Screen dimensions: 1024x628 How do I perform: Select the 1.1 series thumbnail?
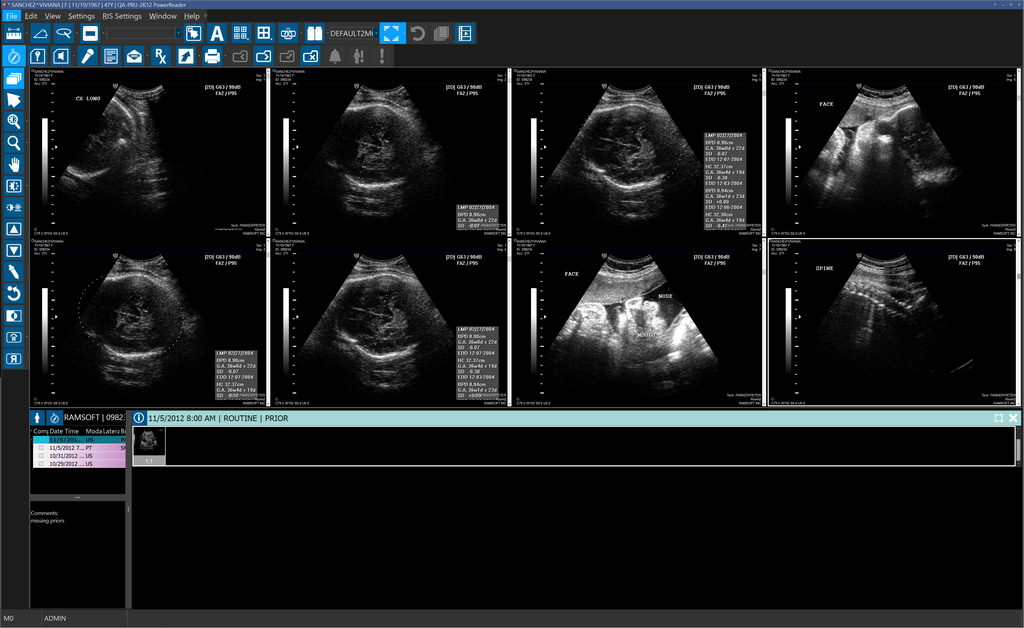coord(149,445)
